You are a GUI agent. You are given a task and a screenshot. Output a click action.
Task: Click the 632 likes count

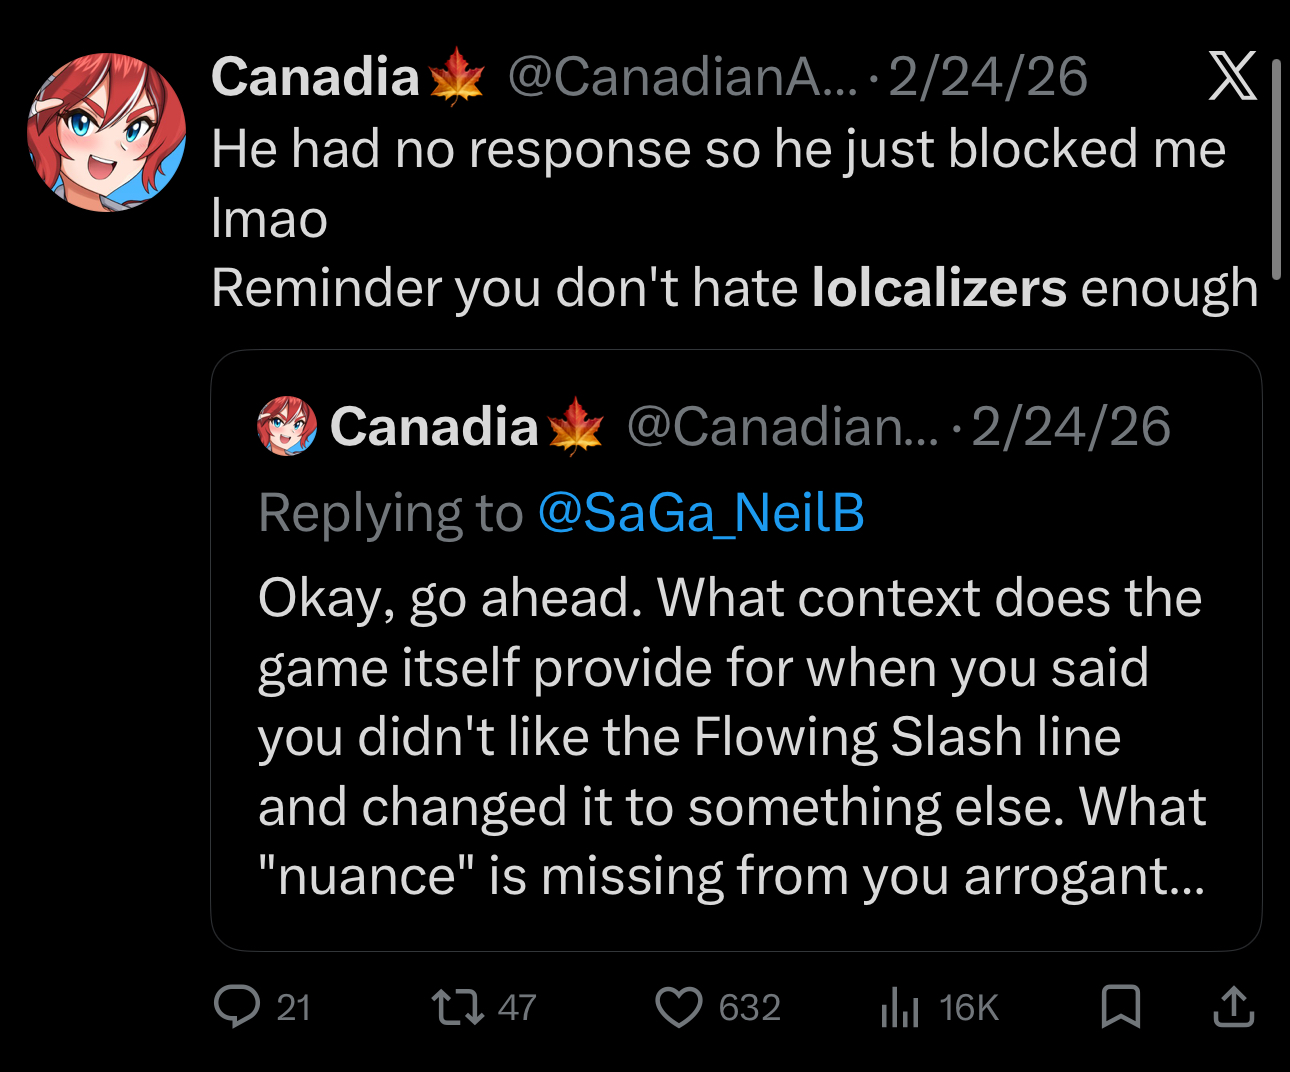click(749, 1007)
